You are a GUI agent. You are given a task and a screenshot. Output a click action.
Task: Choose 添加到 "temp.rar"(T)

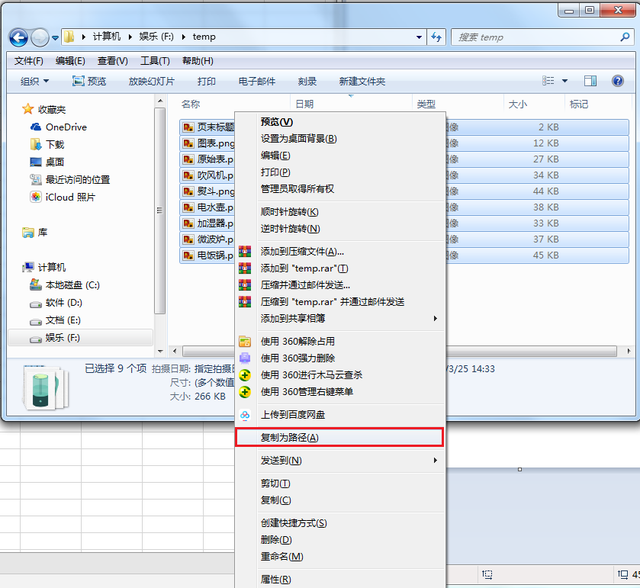(x=304, y=268)
